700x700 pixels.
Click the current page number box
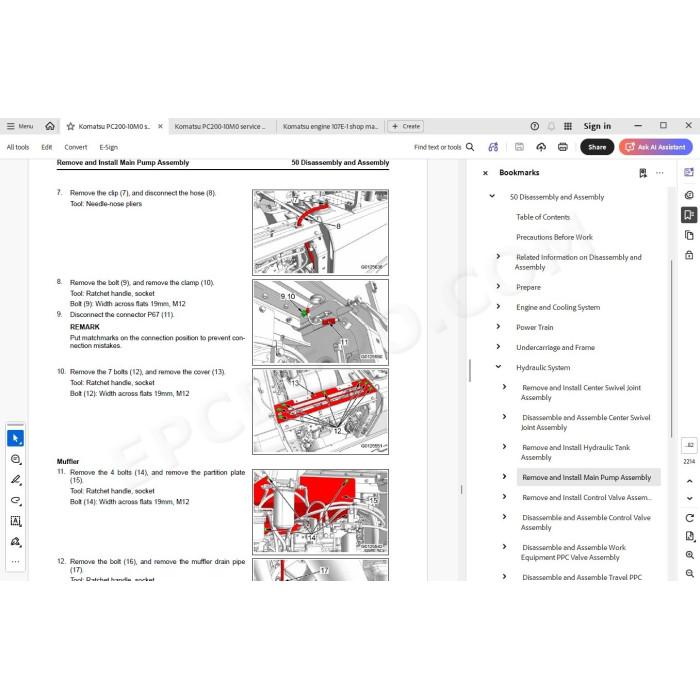pos(689,445)
